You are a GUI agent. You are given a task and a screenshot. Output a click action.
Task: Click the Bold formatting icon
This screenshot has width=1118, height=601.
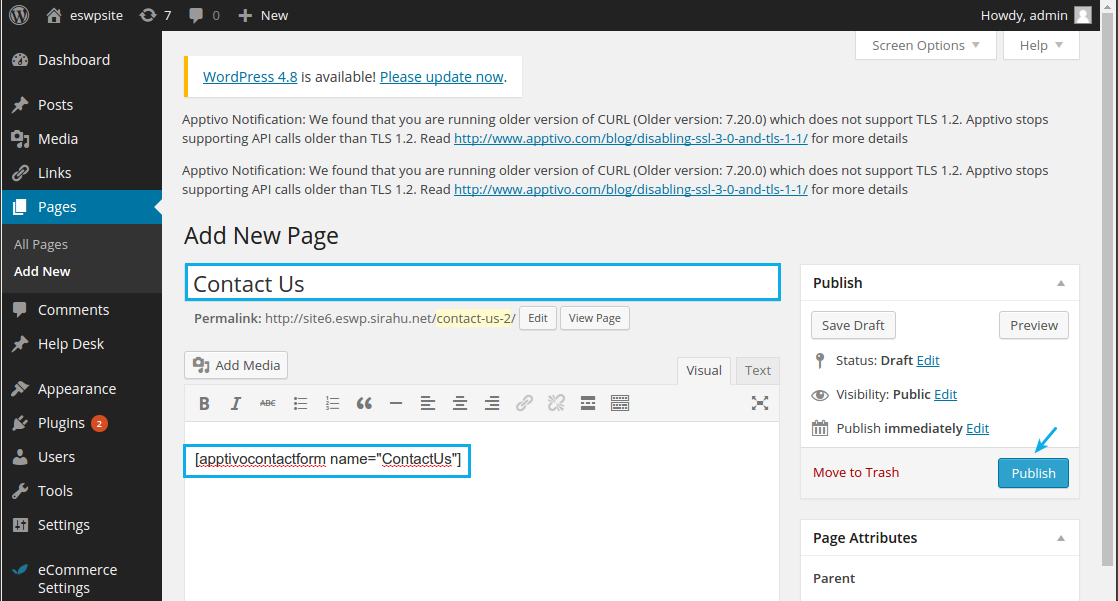pos(204,404)
